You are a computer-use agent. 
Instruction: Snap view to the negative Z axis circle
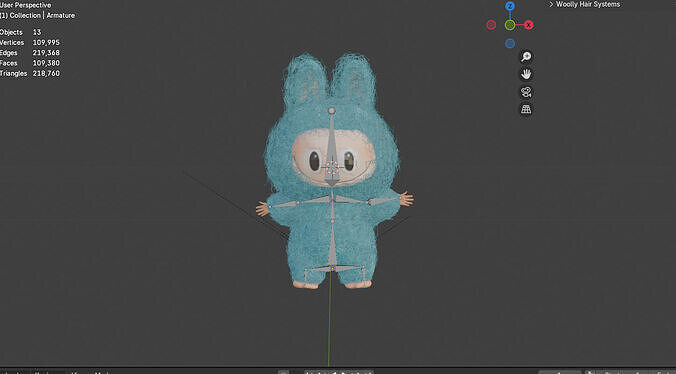point(510,43)
